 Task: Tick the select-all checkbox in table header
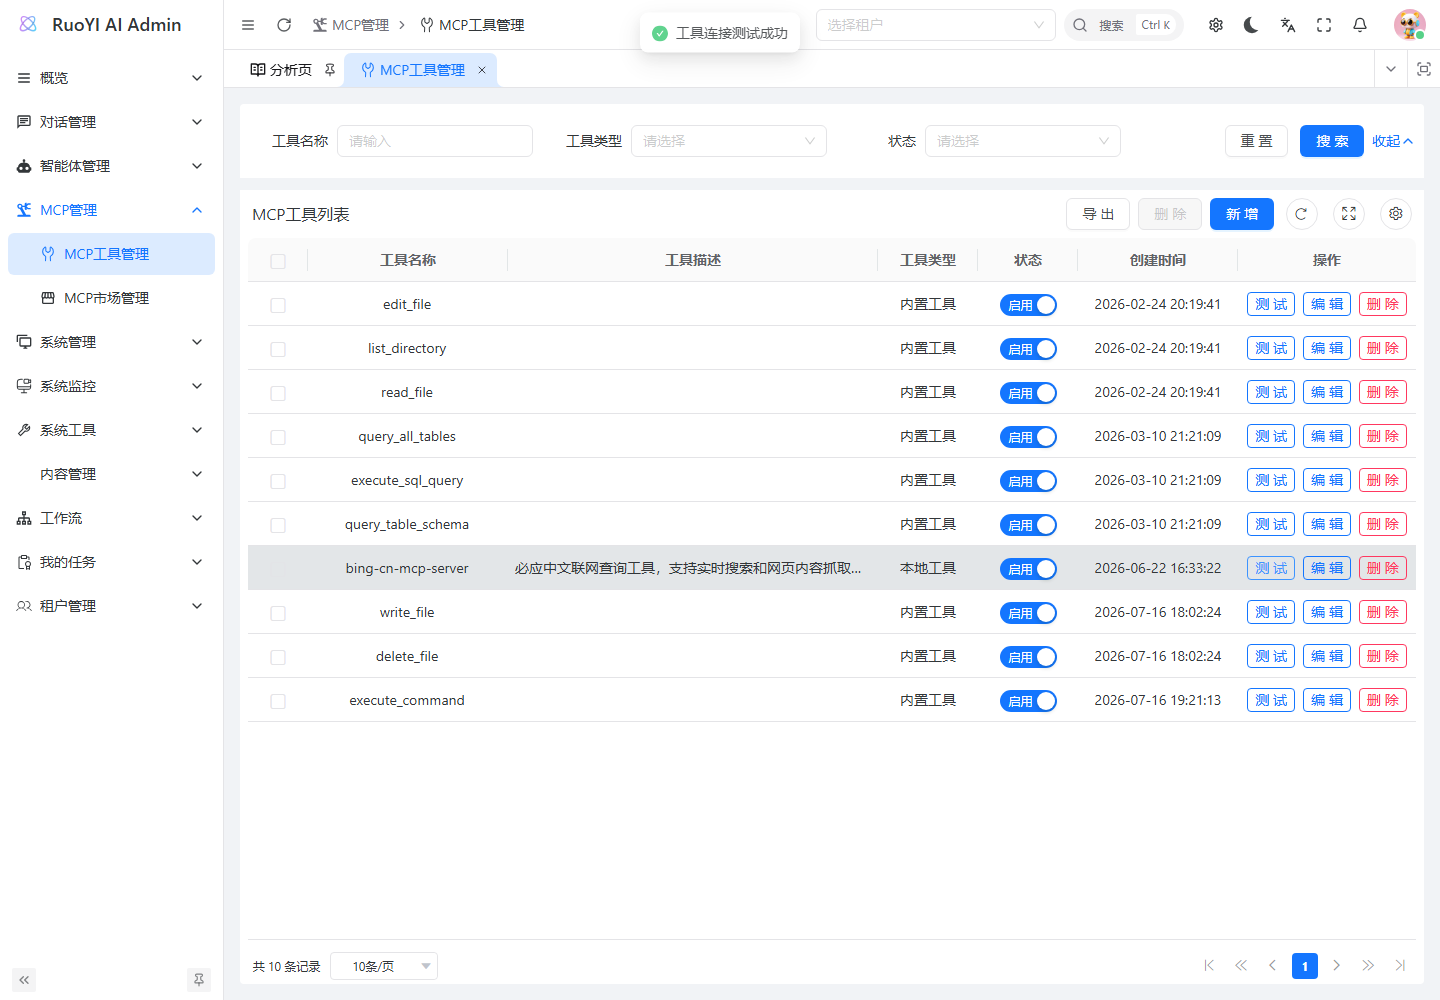point(278,261)
